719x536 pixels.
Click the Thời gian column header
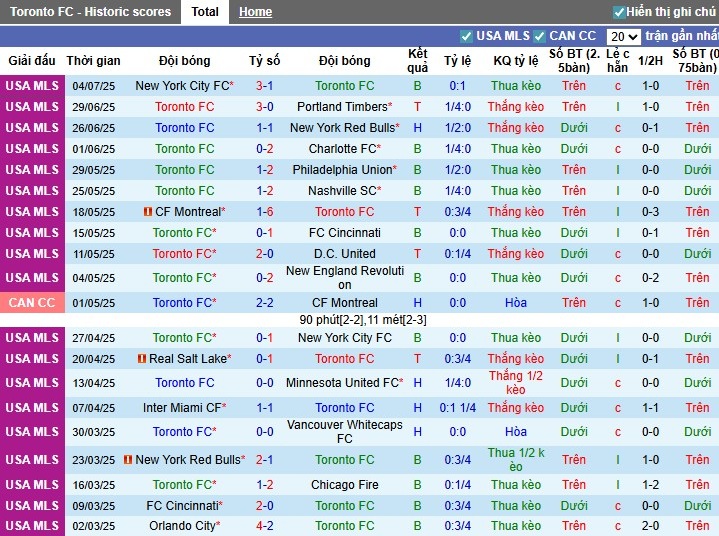(x=94, y=61)
